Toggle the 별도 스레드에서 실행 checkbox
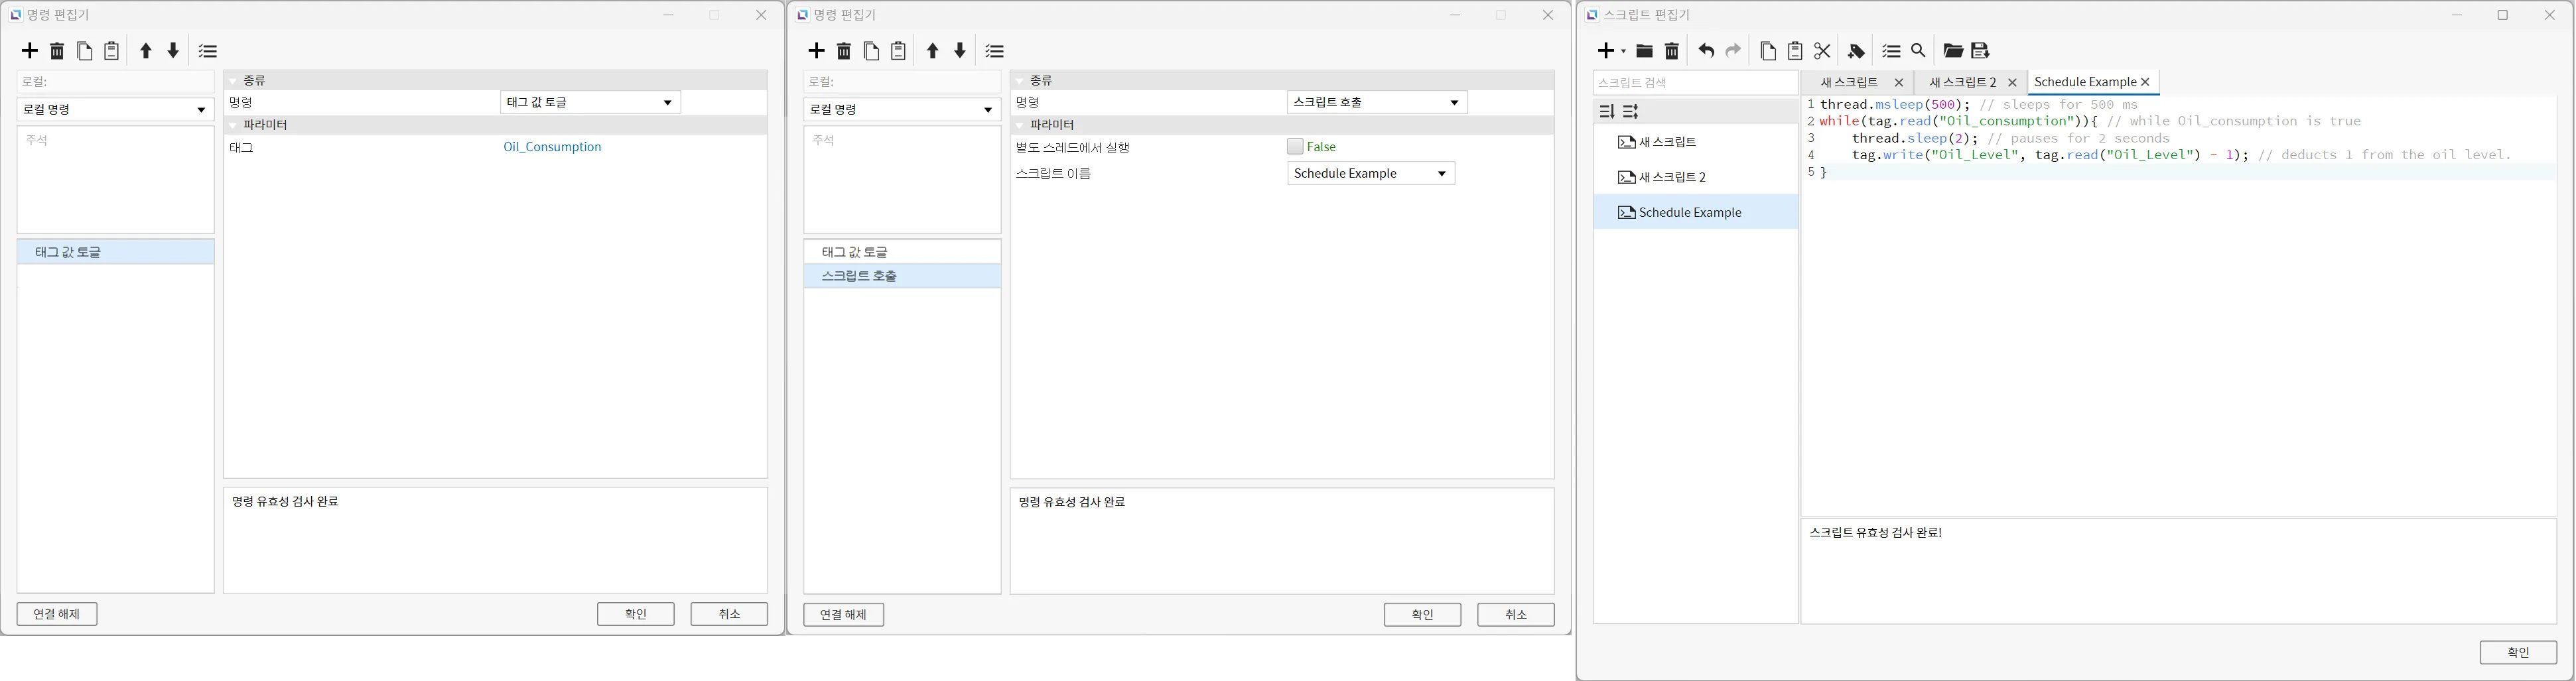 pyautogui.click(x=1295, y=147)
